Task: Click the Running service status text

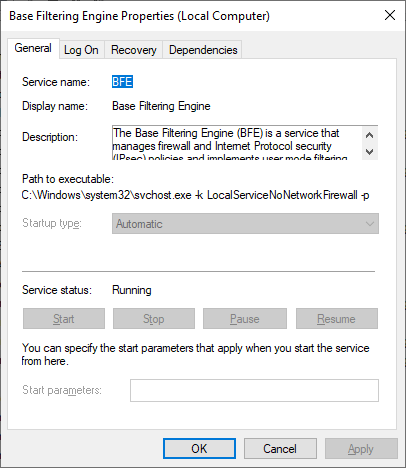Action: coord(132,290)
